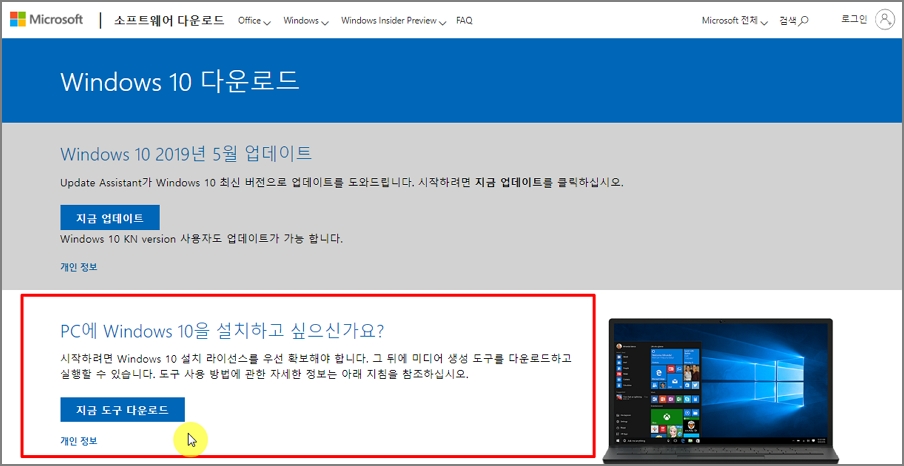Click the Windows 10 다운로드 page heading
Viewport: 904px width, 466px height.
180,81
